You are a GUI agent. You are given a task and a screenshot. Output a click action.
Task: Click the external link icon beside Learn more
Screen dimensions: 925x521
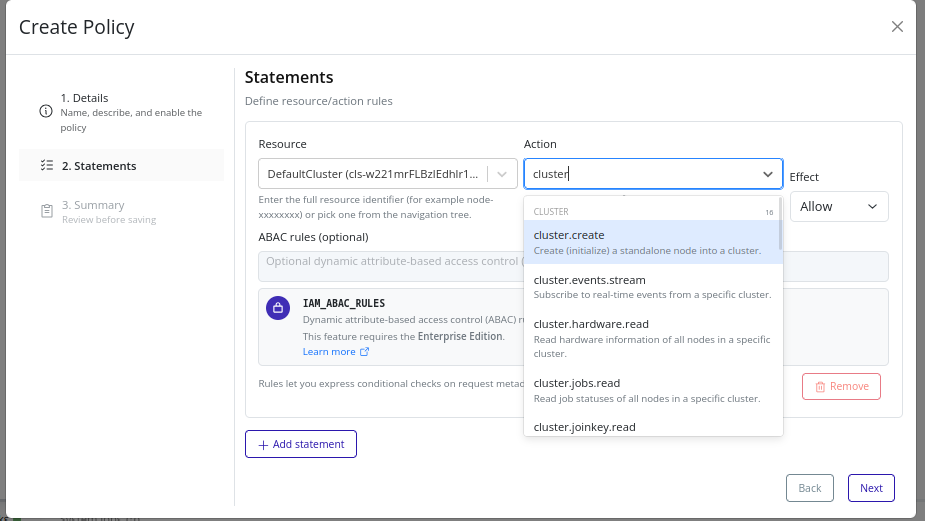(365, 352)
